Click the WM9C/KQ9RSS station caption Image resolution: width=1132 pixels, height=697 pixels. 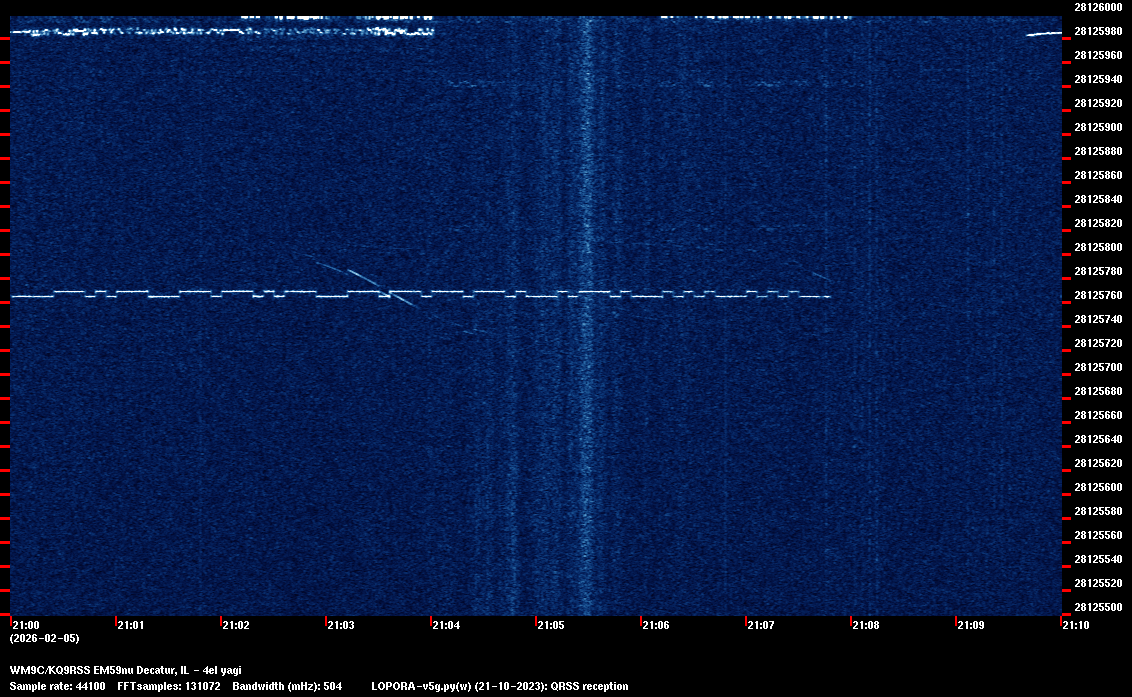(125, 670)
